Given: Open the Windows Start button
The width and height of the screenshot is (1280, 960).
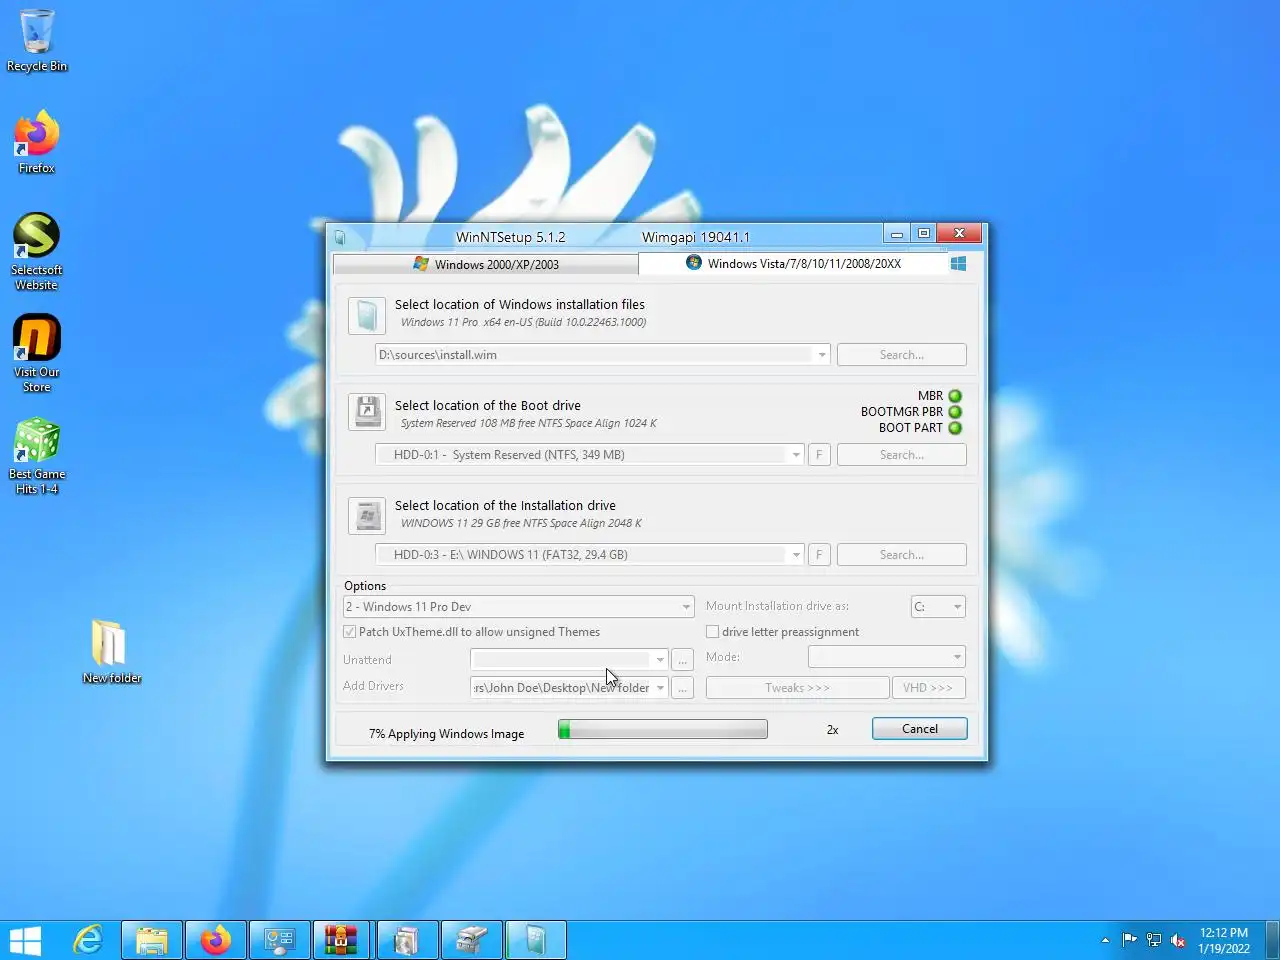Looking at the screenshot, I should tap(25, 940).
